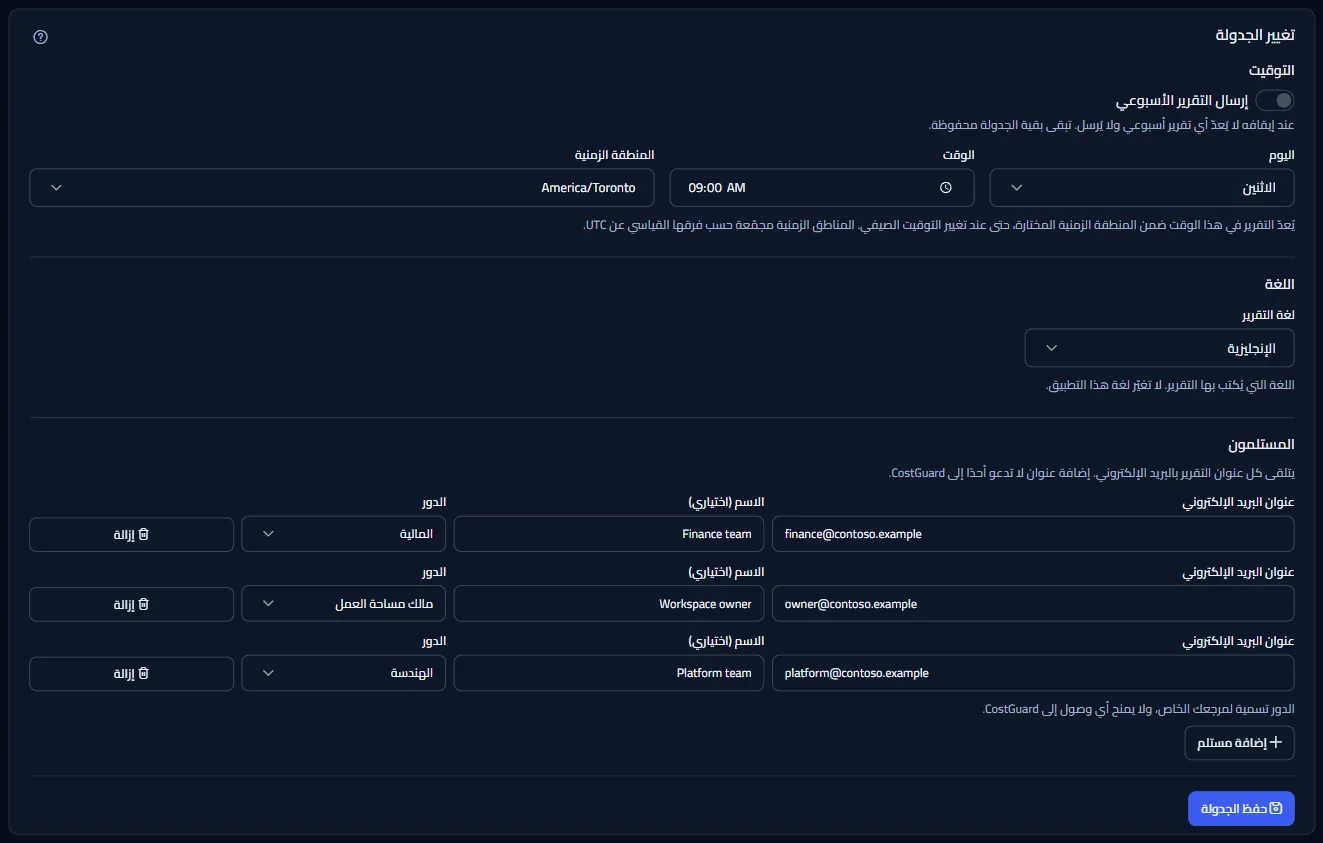Click the إزالة button for Platform team row
Viewport: 1323px width, 843px height.
pyautogui.click(x=132, y=673)
